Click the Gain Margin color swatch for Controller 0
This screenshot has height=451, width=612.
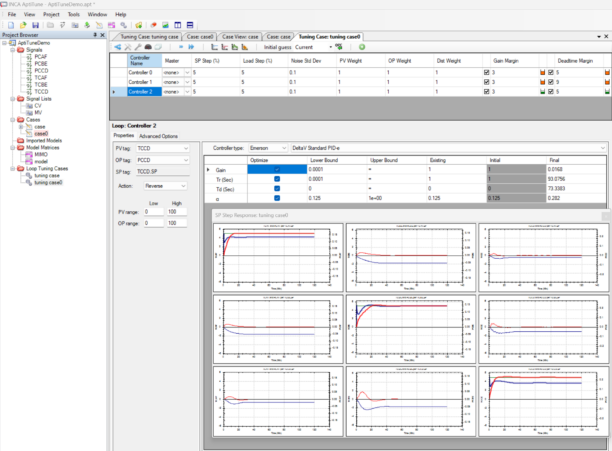pos(544,73)
